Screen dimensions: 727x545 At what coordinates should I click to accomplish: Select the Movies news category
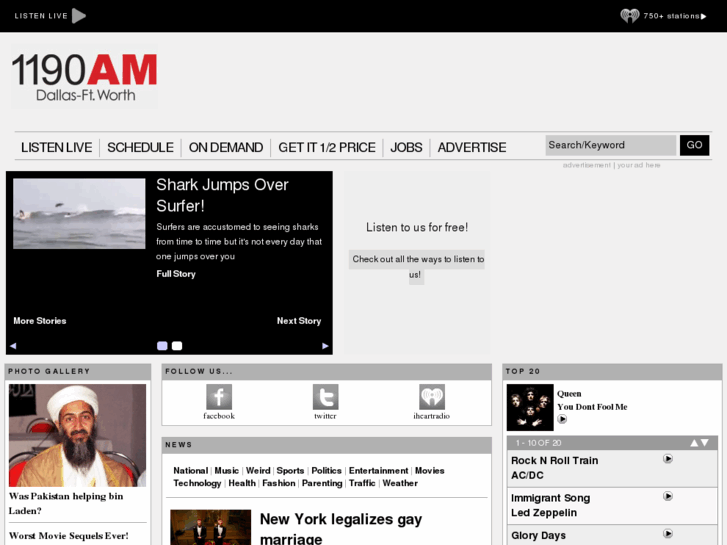click(430, 470)
